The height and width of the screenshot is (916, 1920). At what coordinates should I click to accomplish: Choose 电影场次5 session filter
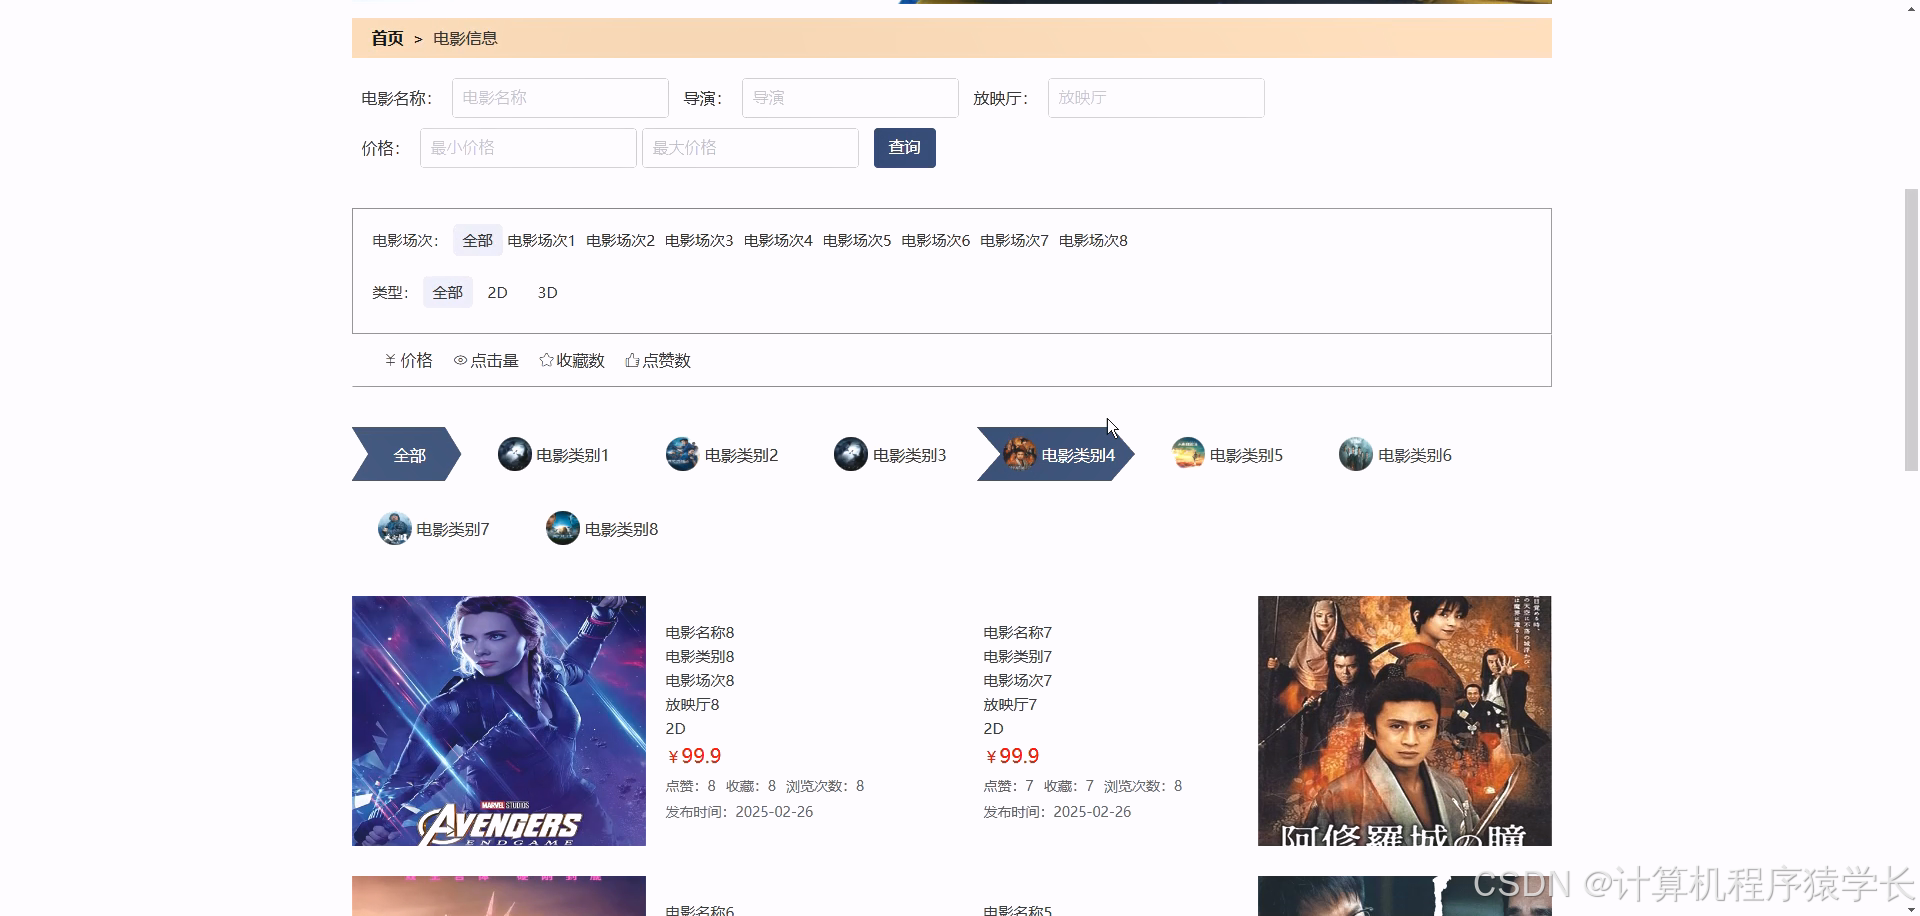856,240
